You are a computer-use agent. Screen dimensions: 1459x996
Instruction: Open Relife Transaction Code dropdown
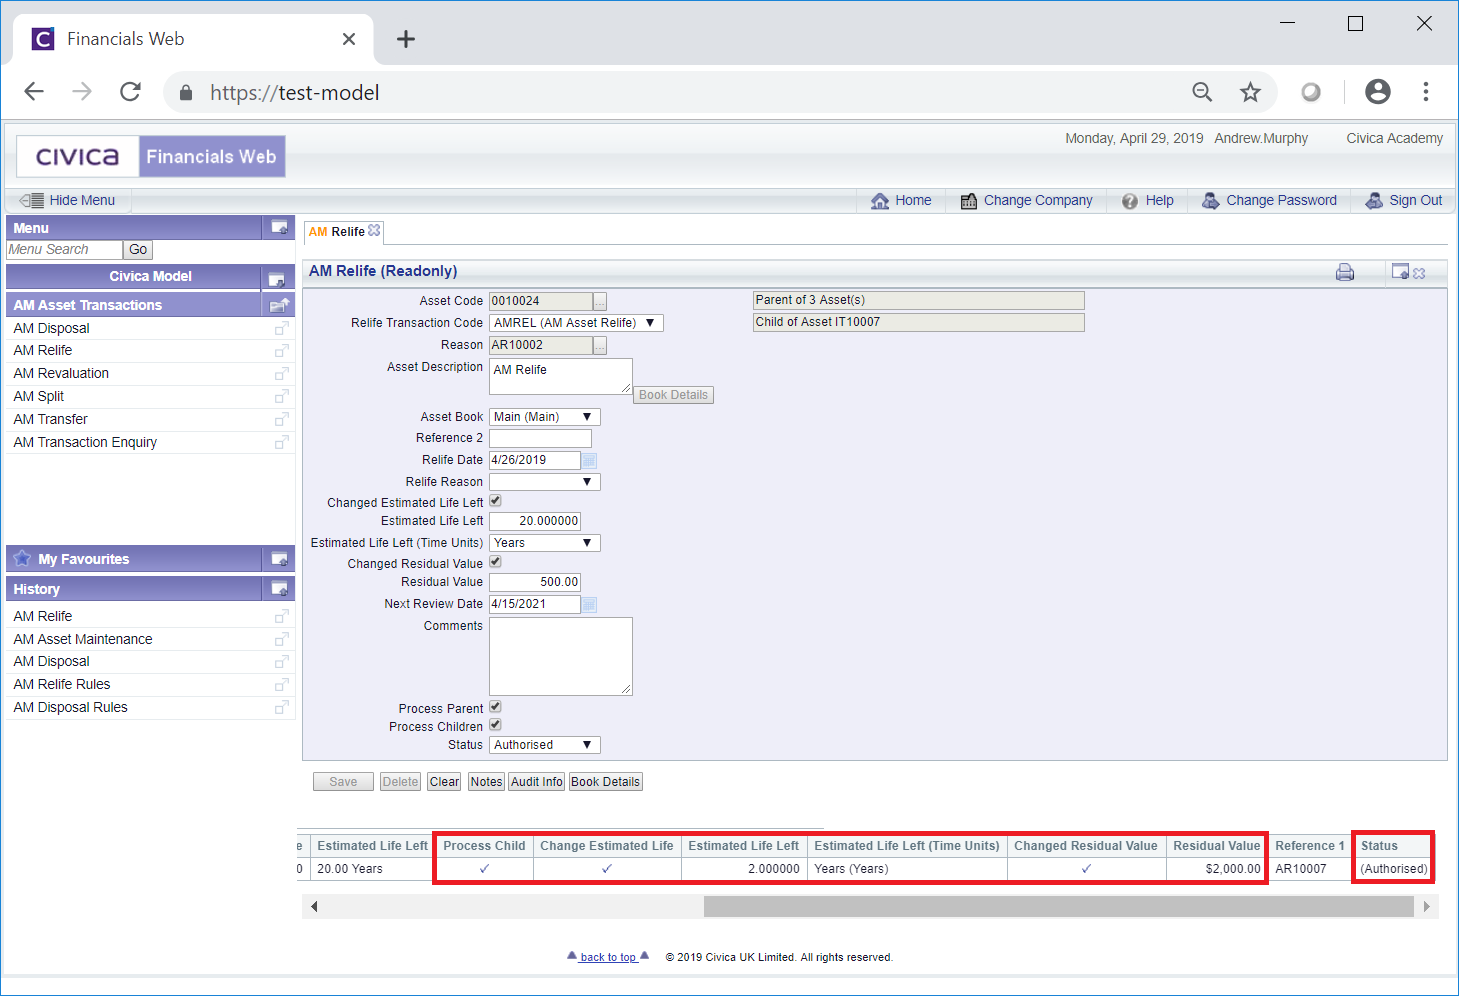tap(576, 323)
